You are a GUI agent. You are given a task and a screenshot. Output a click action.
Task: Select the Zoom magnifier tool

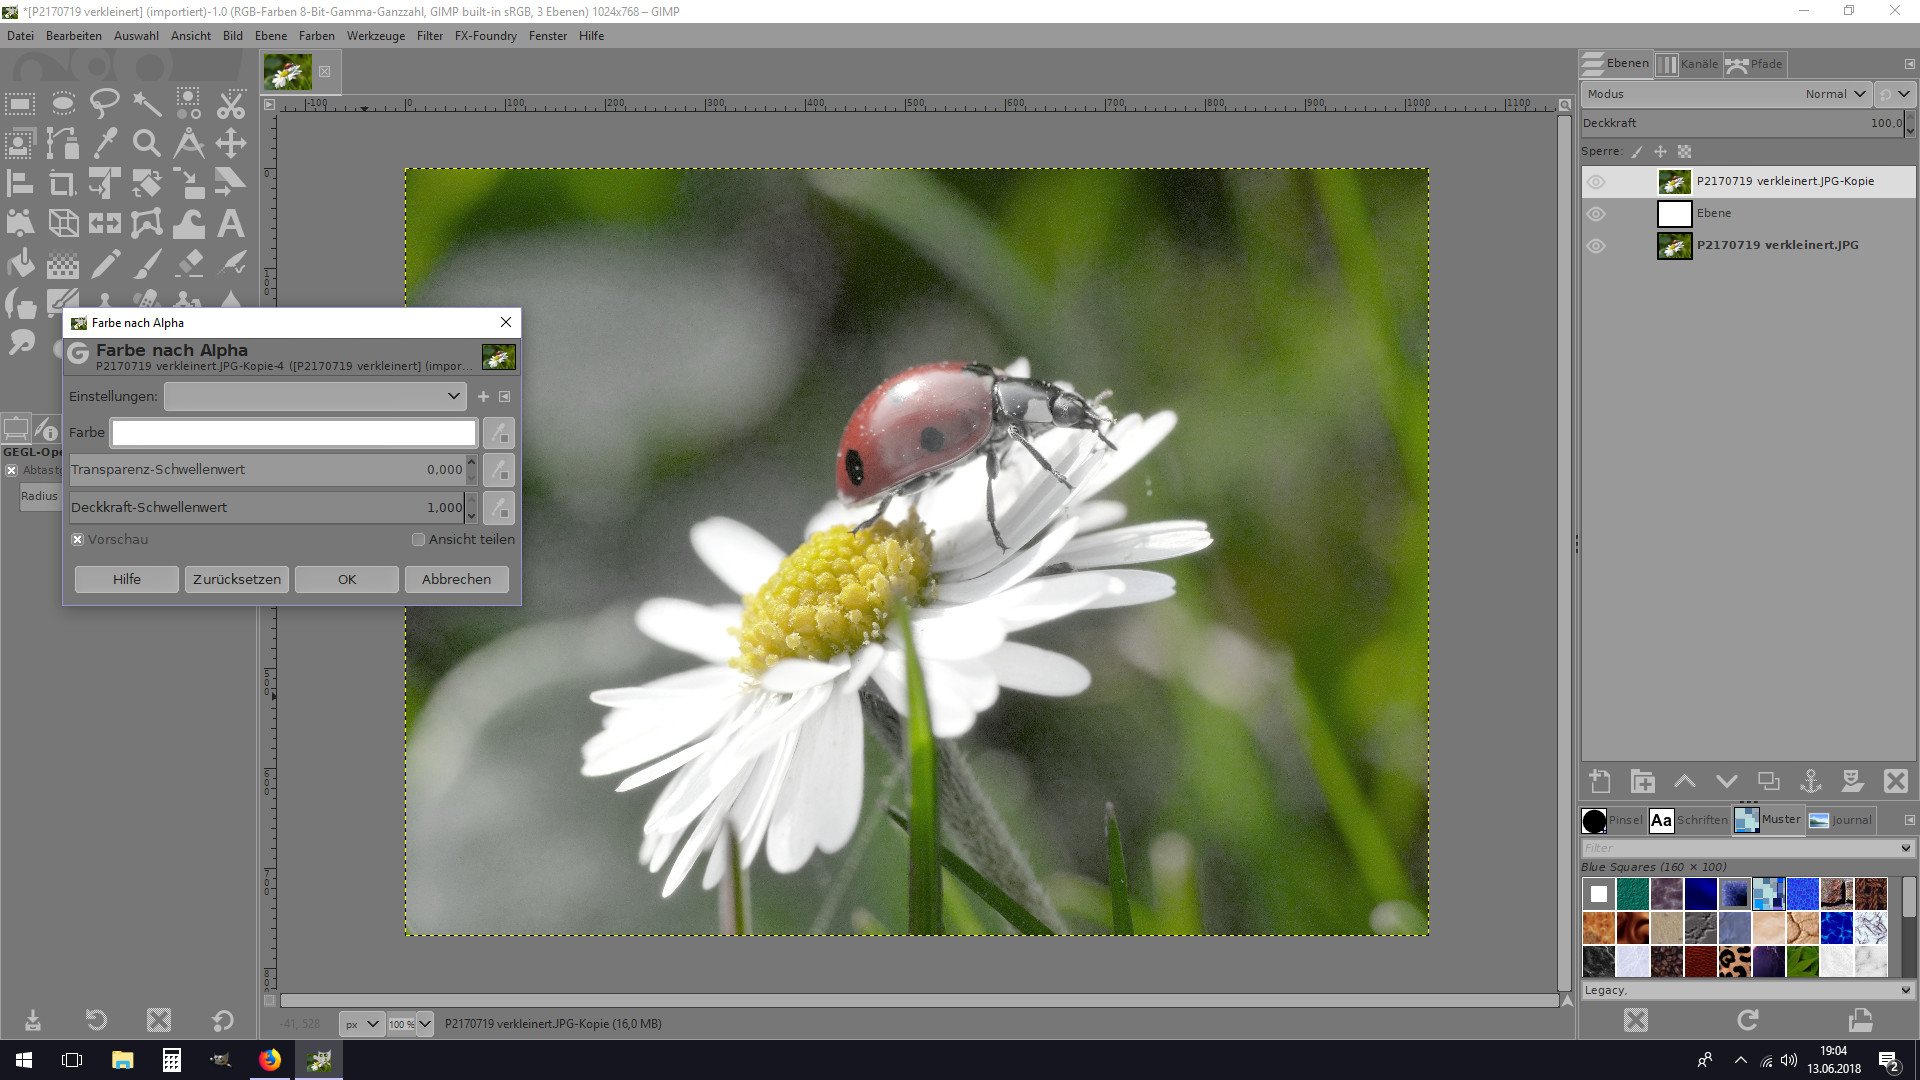[147, 143]
